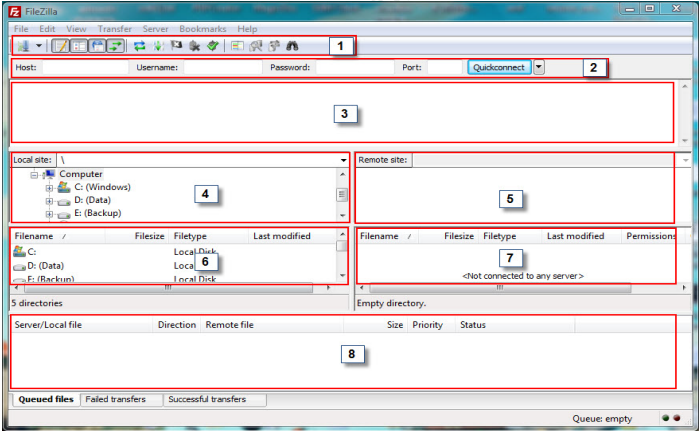Click the Port input field
The image size is (700, 432).
[x=444, y=67]
